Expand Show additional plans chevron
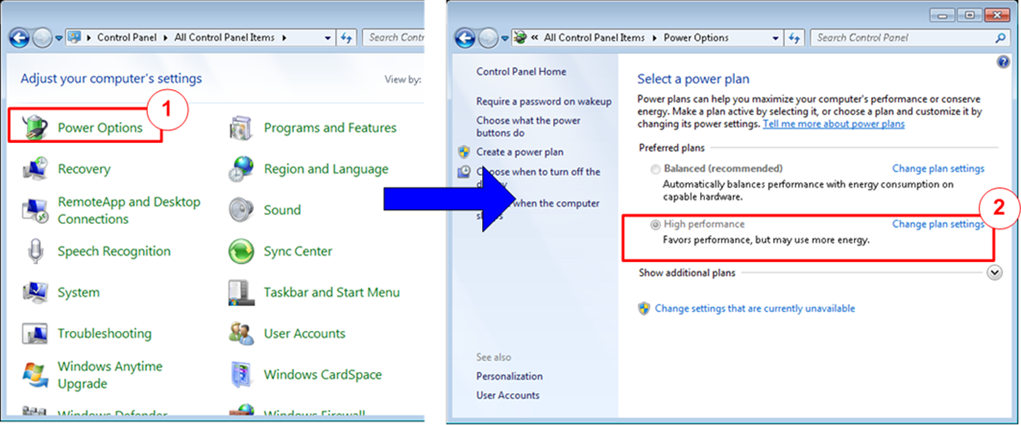This screenshot has height=425, width=1021. click(x=994, y=273)
